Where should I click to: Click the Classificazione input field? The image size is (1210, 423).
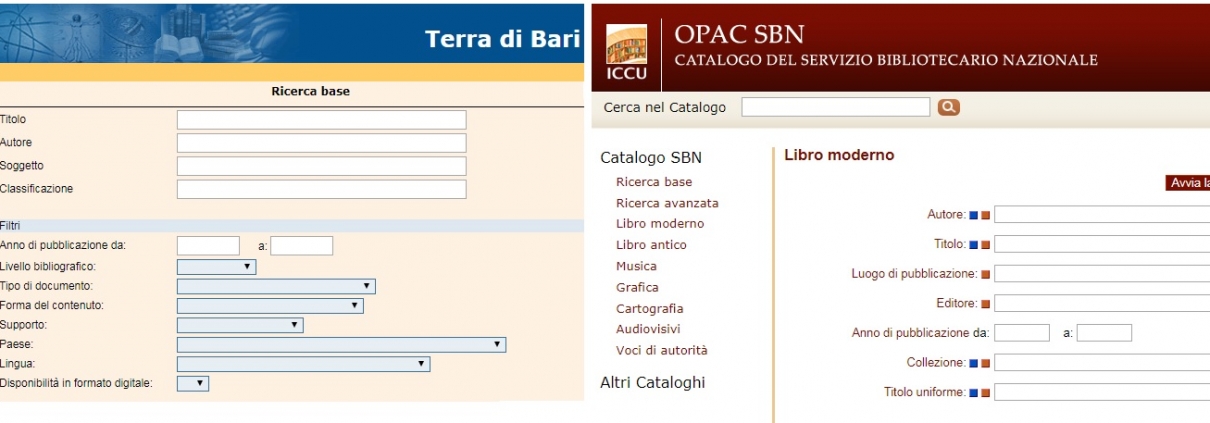click(x=321, y=189)
